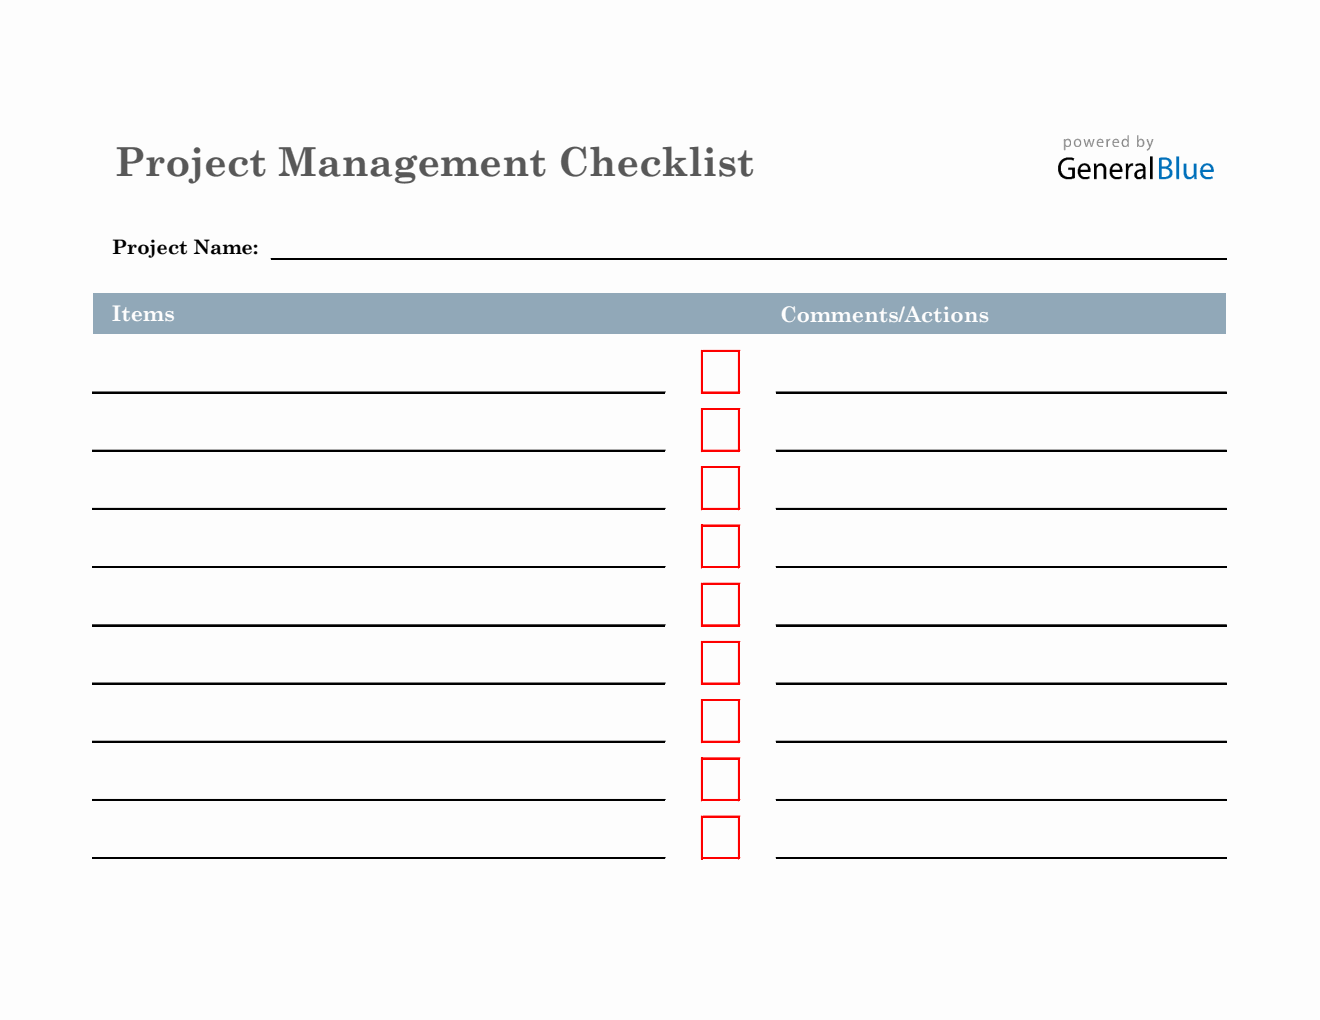The image size is (1320, 1020).
Task: Check the fifth red checkbox
Action: click(720, 604)
